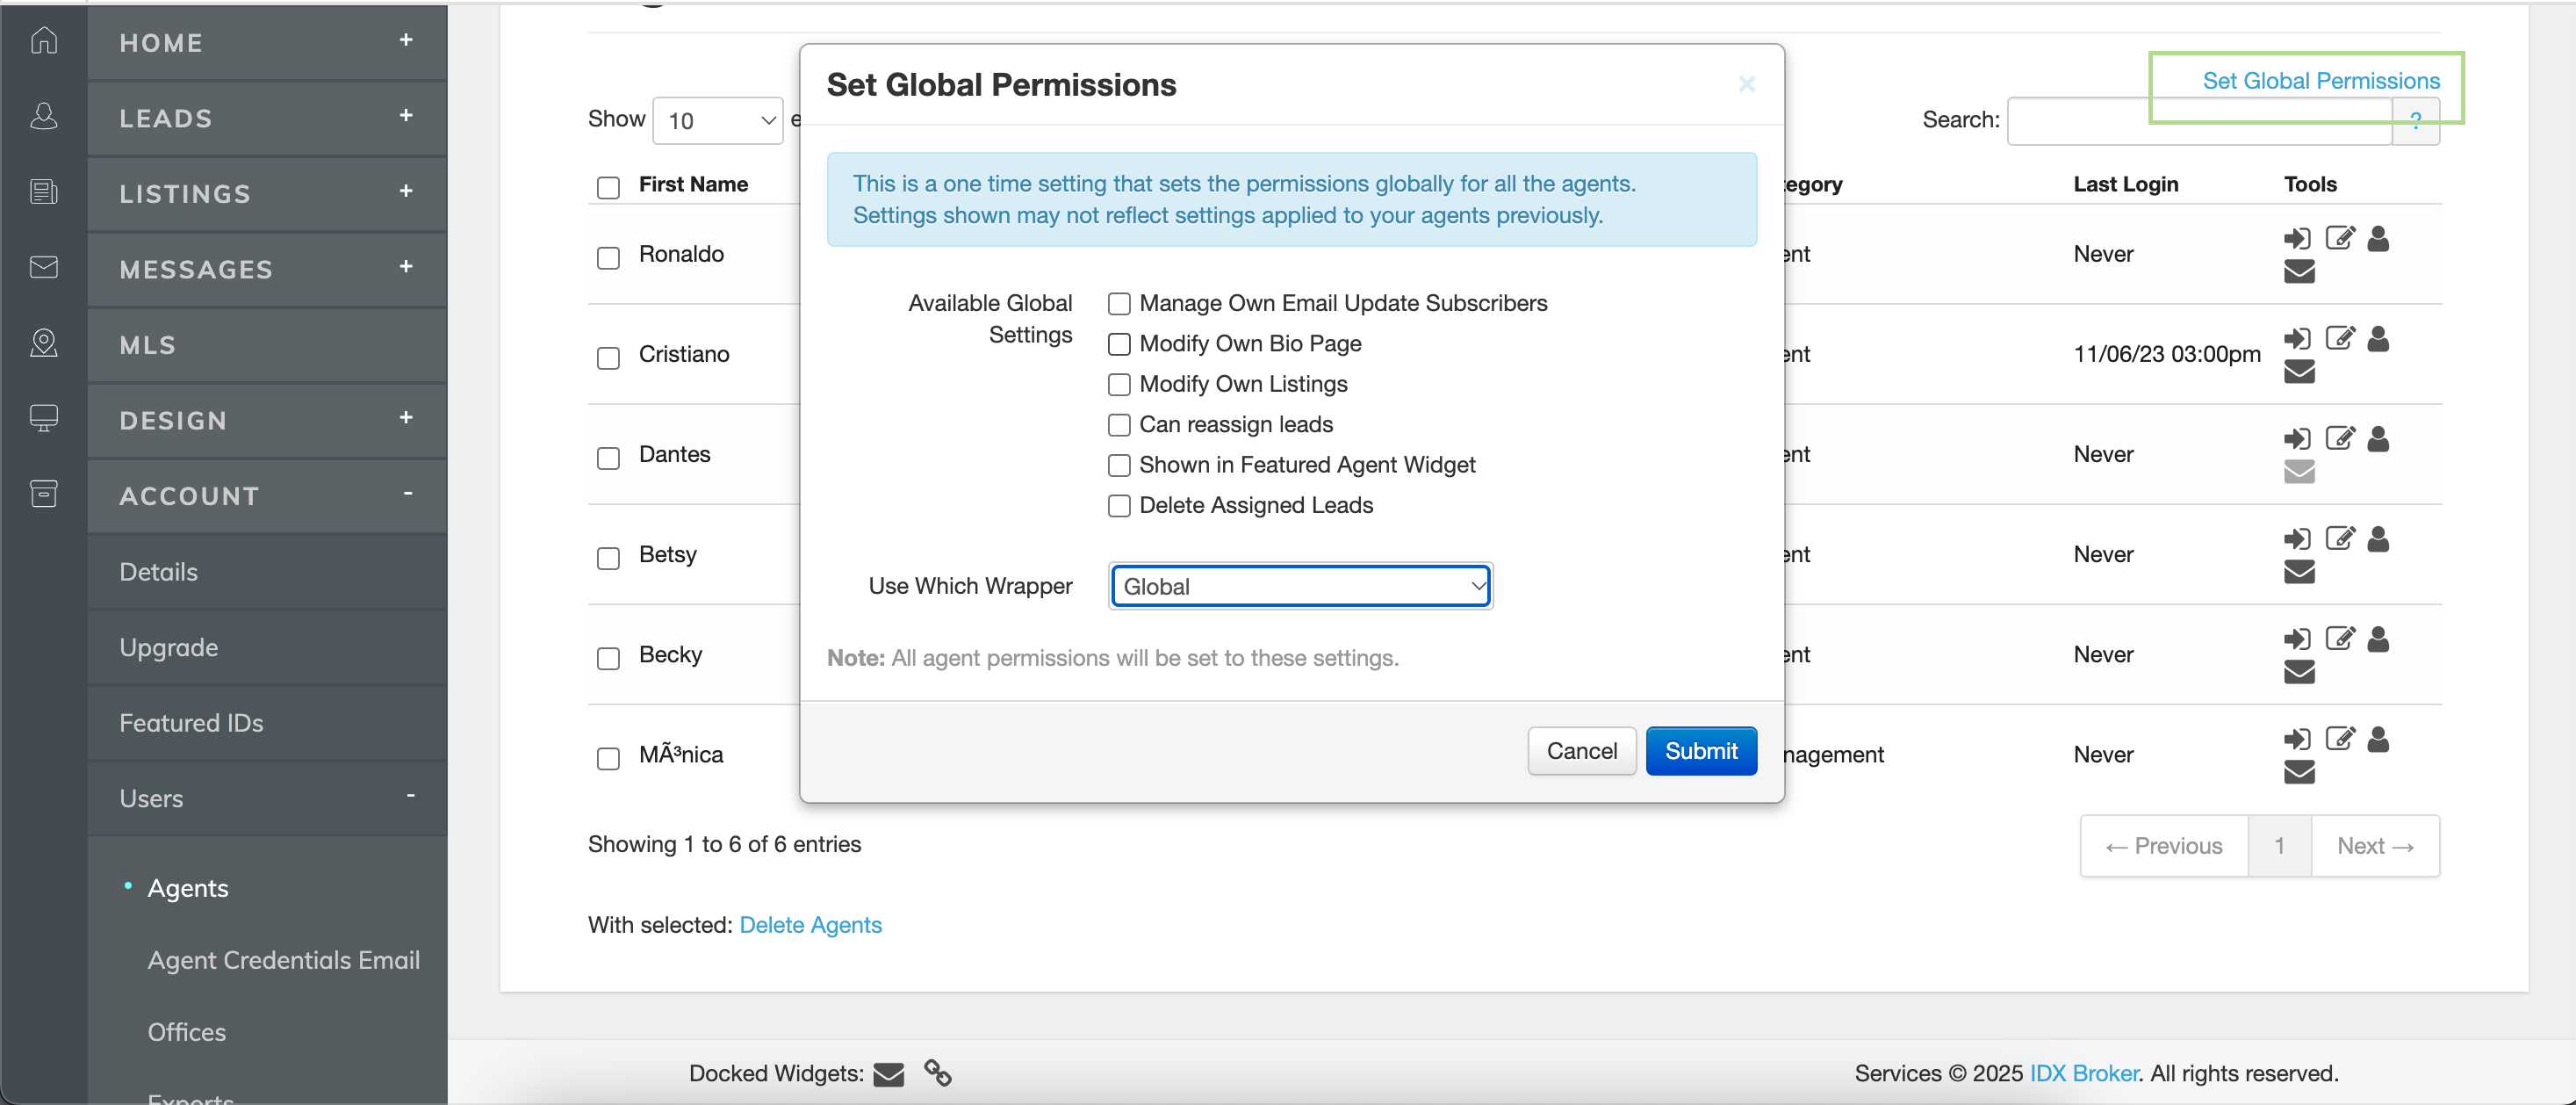Image resolution: width=2576 pixels, height=1105 pixels.
Task: Tick Delete Assigned Leads checkbox
Action: (1119, 506)
